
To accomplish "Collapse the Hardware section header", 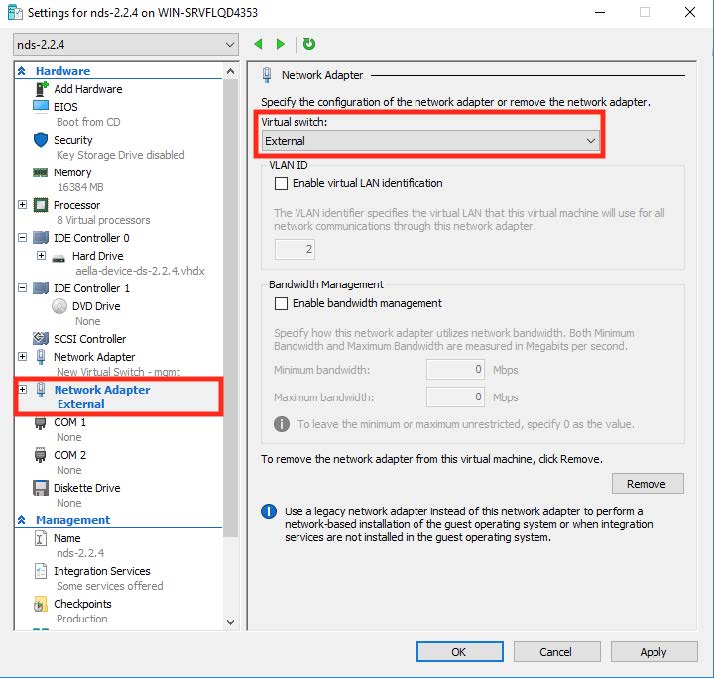I will [22, 71].
